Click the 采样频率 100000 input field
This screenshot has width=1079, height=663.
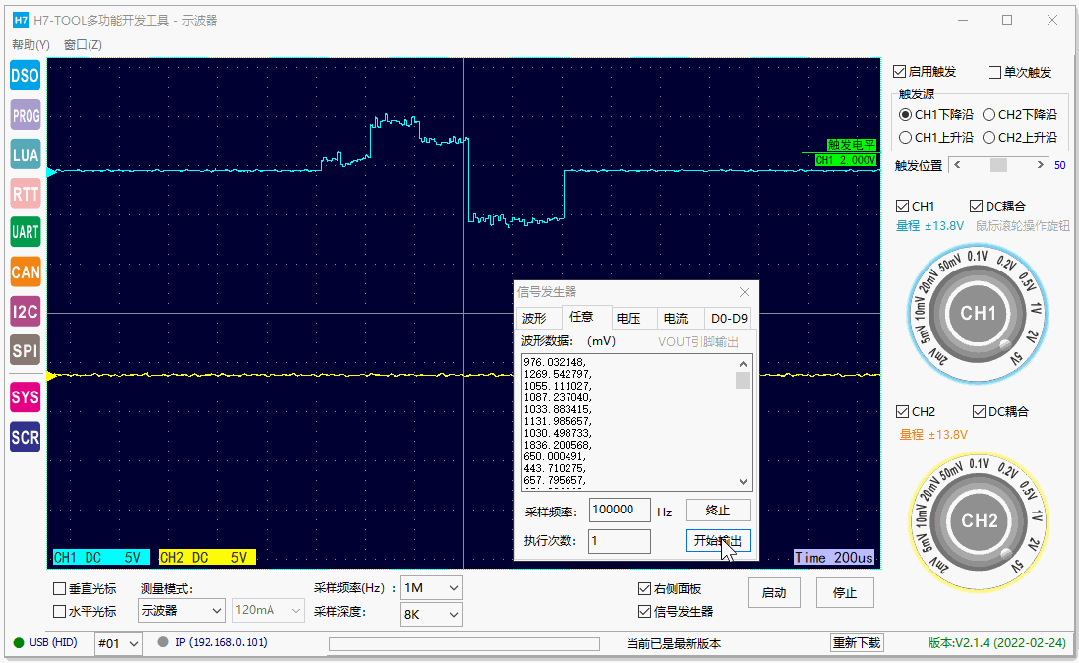[x=619, y=509]
